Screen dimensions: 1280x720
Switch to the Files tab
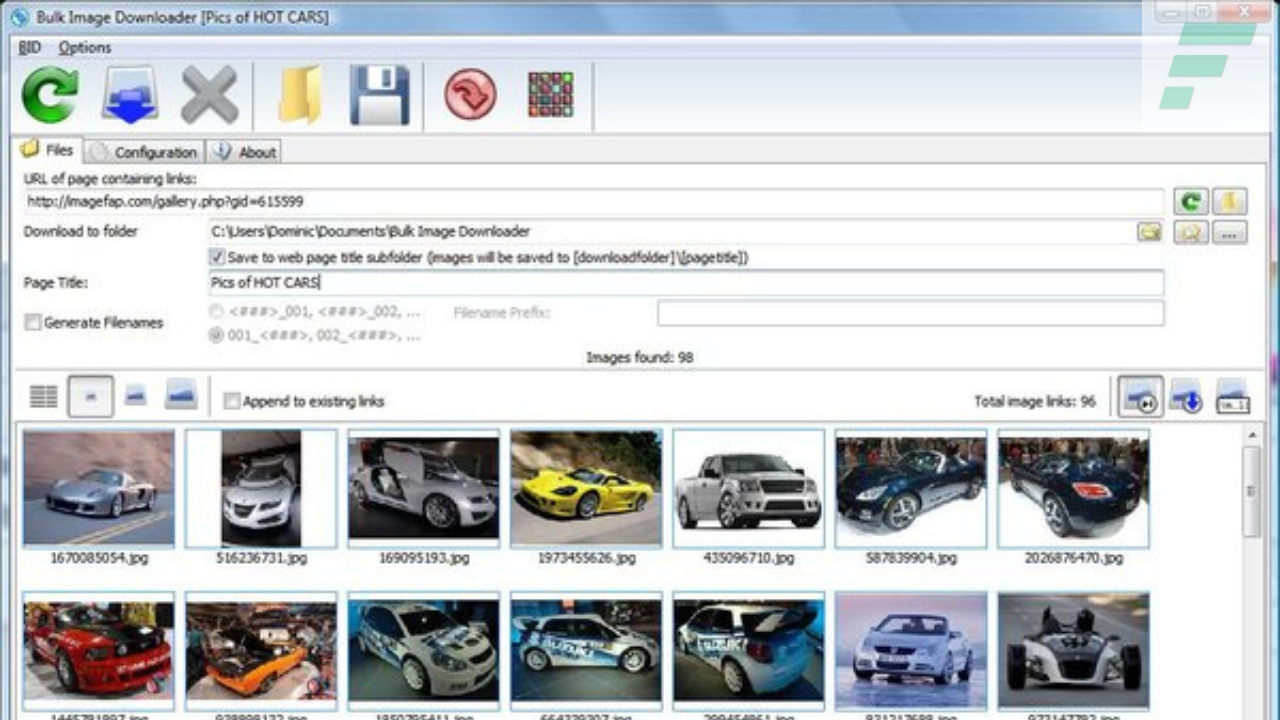pos(47,150)
